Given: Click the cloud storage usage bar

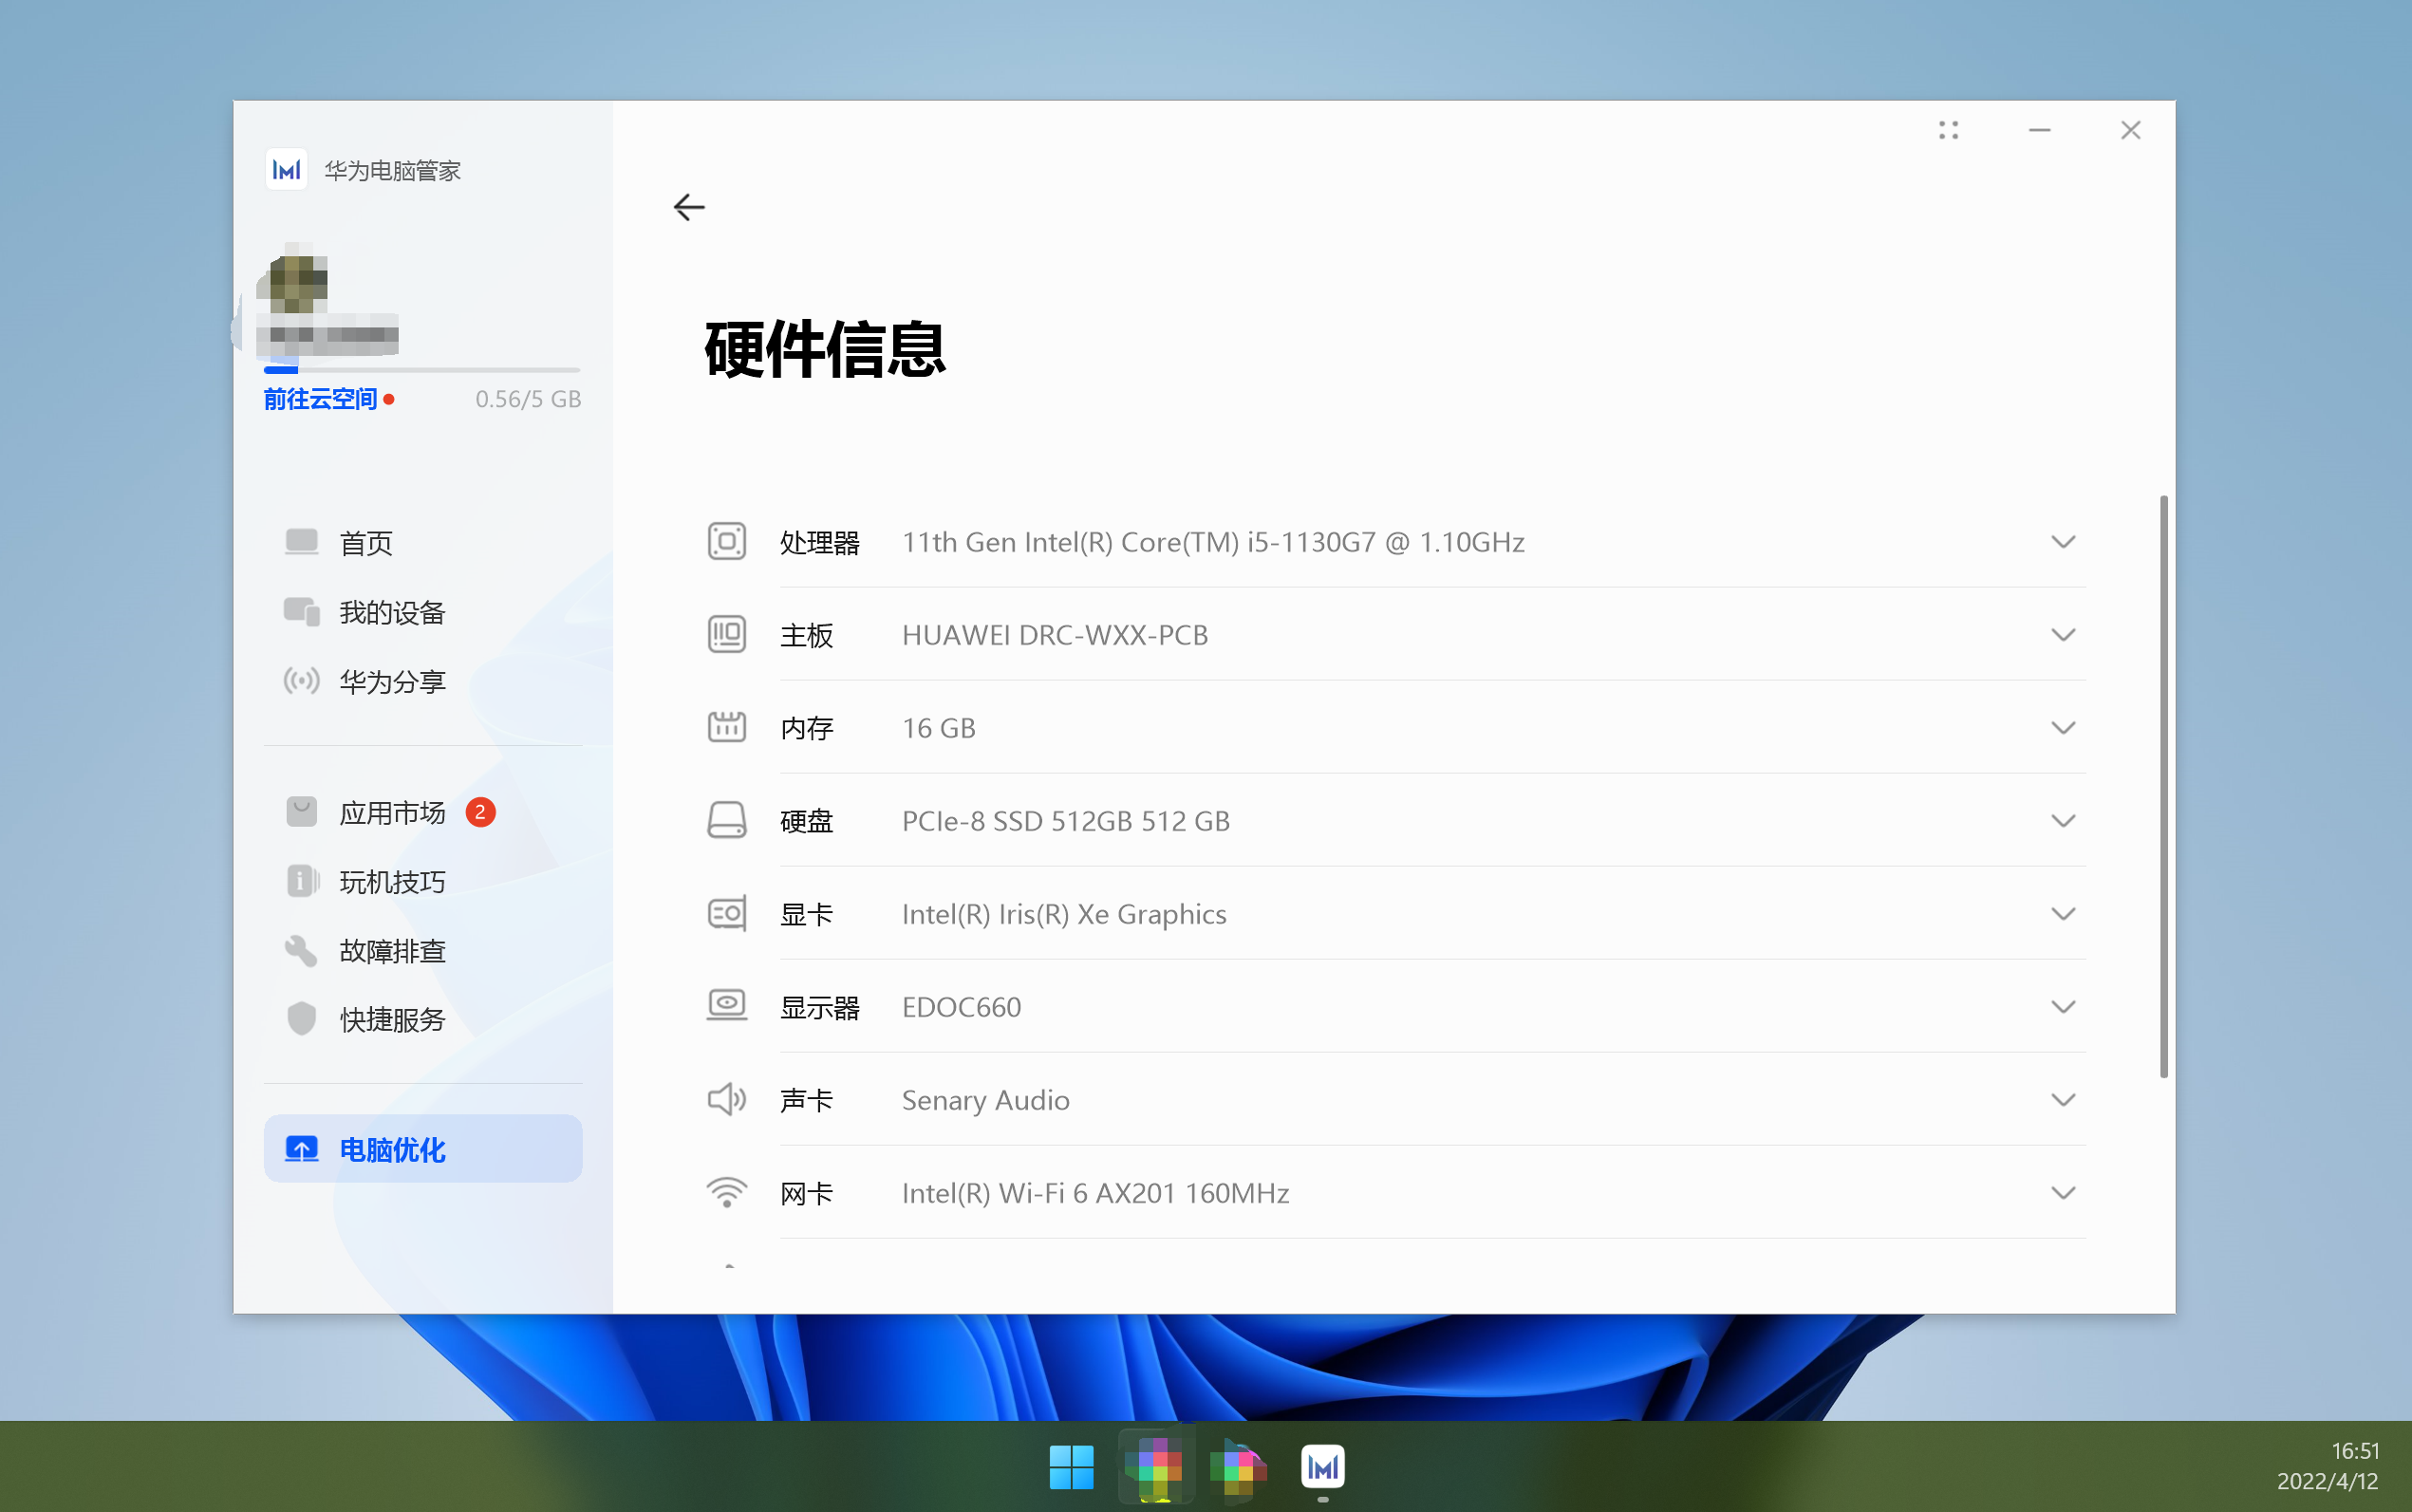Looking at the screenshot, I should pos(422,370).
